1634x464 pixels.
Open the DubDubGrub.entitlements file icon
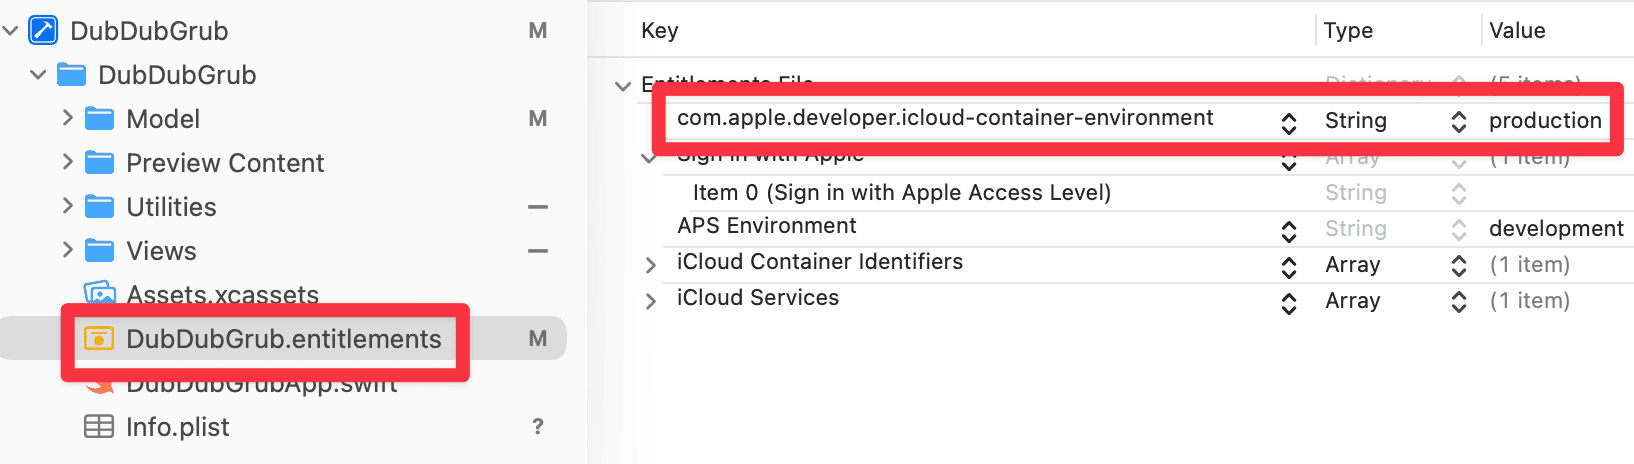click(98, 339)
